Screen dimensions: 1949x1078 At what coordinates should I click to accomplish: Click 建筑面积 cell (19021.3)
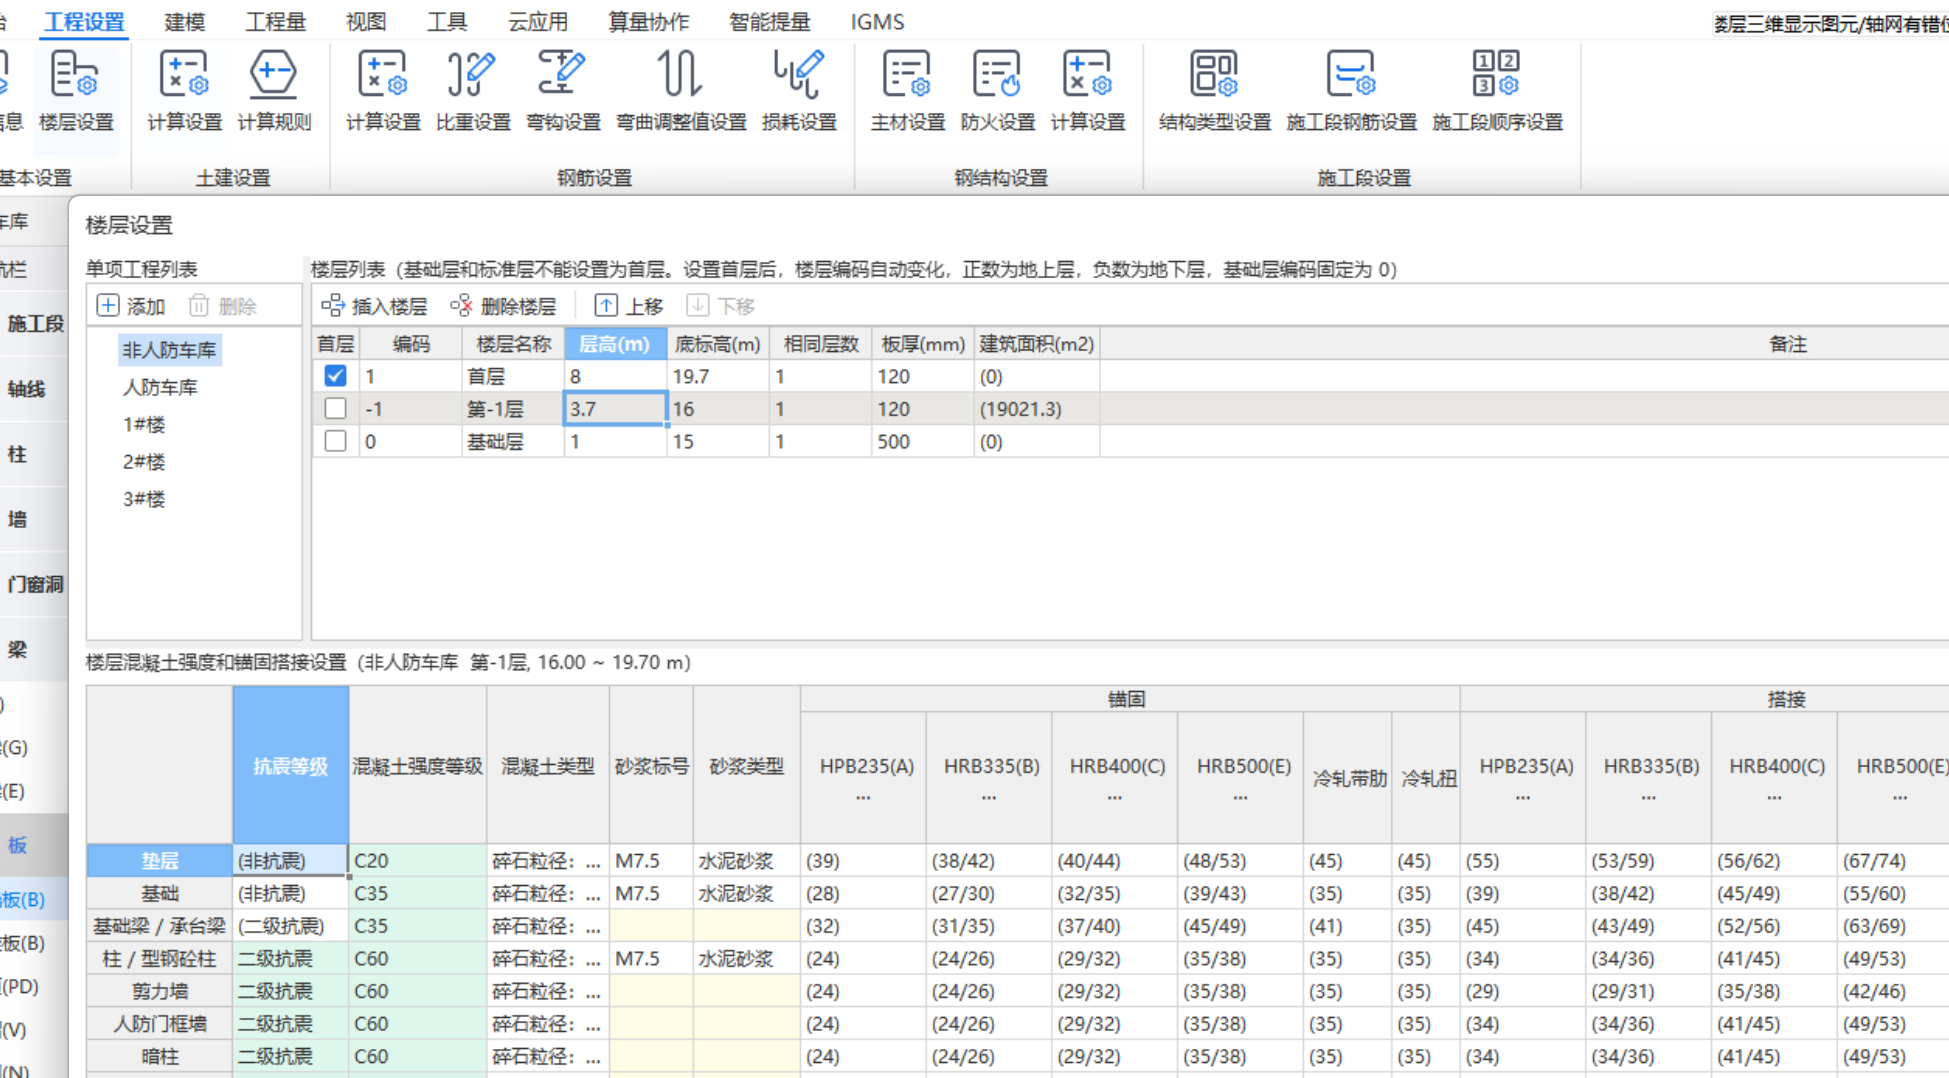1036,409
